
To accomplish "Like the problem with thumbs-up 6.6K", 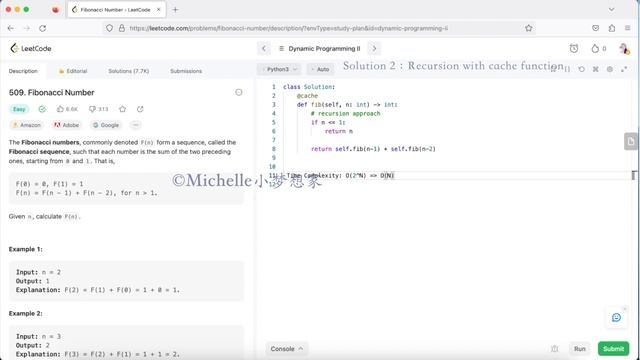I will pos(67,109).
